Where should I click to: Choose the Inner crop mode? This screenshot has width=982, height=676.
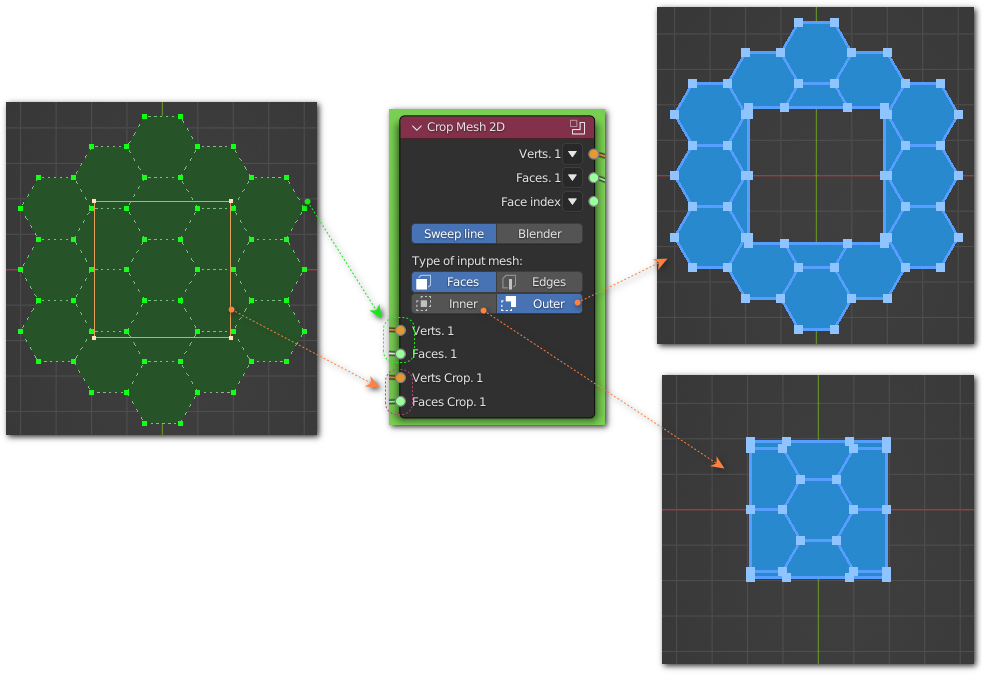[454, 304]
